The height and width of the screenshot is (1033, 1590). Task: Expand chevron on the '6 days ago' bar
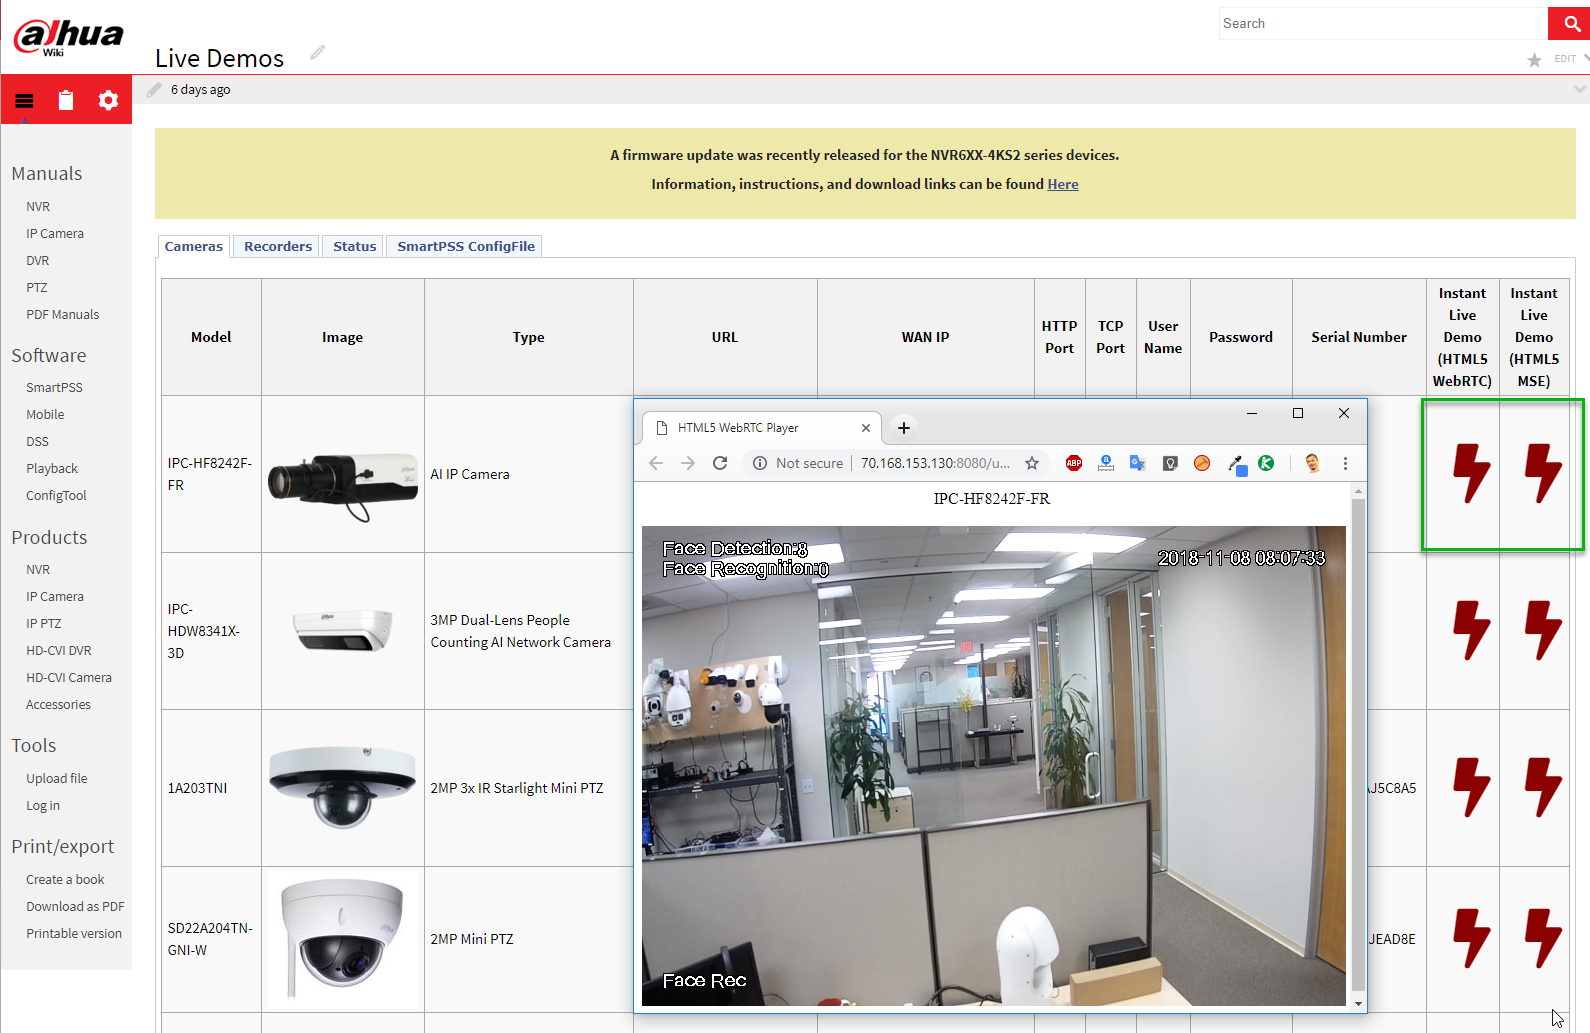tap(1579, 89)
